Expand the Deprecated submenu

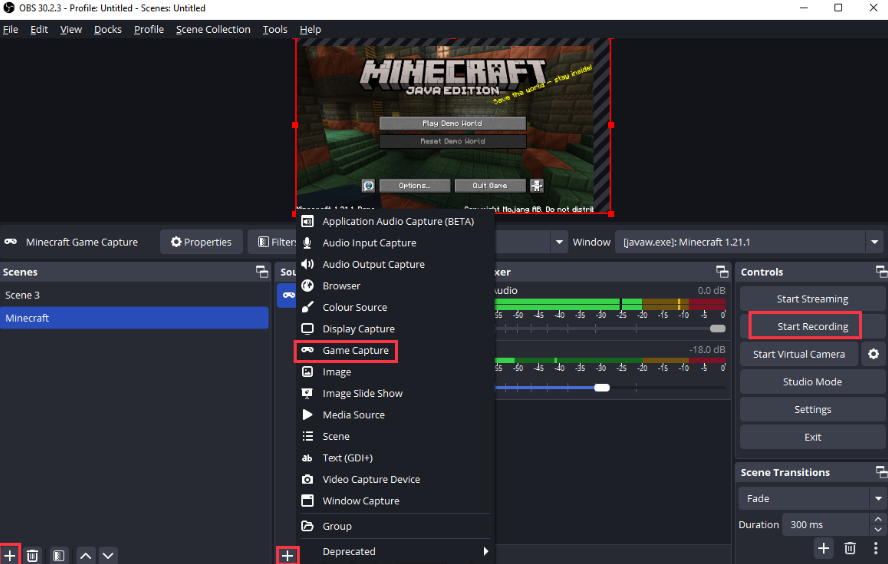[395, 552]
